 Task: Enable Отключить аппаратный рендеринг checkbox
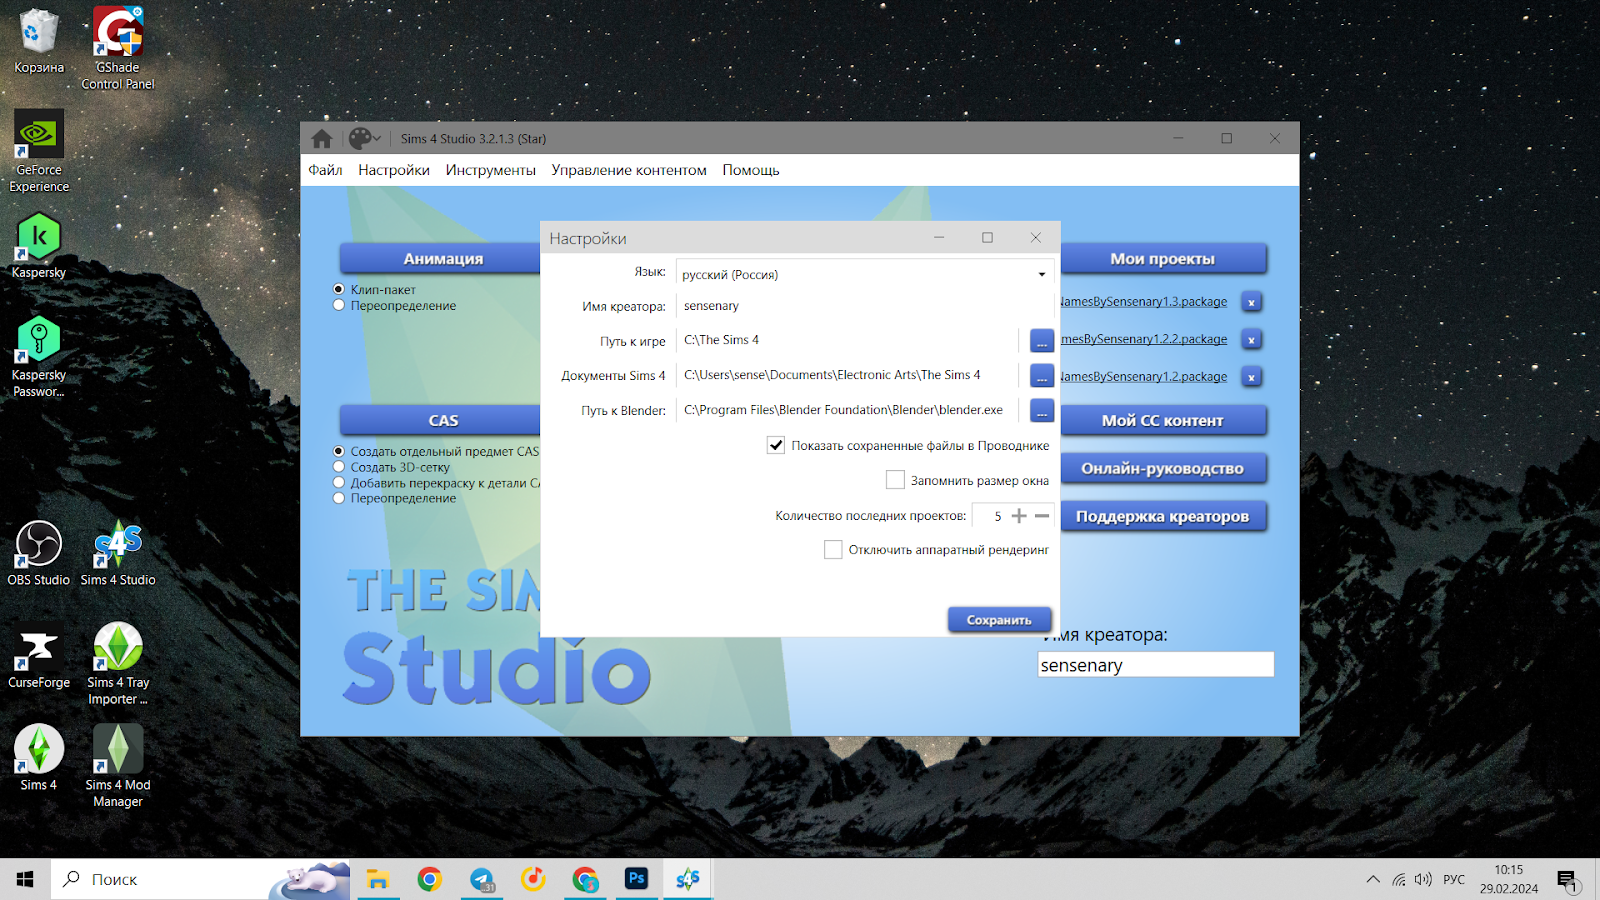click(833, 549)
